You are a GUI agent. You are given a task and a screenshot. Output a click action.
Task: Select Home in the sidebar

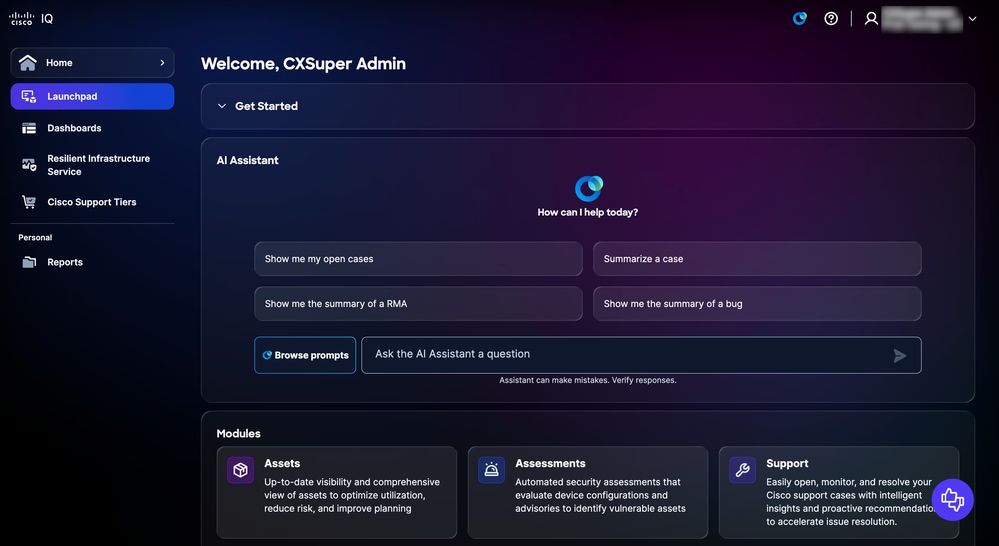(x=92, y=62)
